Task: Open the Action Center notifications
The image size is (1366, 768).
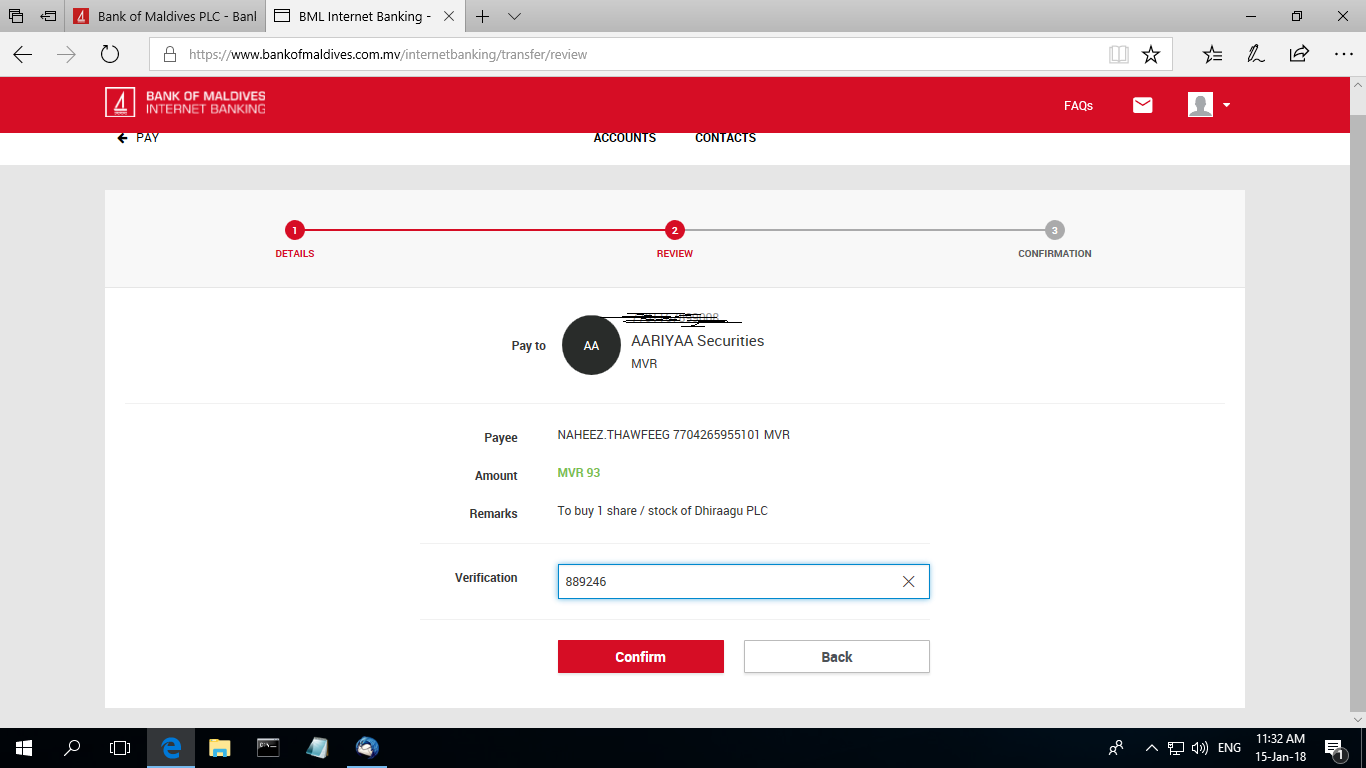Action: tap(1334, 747)
